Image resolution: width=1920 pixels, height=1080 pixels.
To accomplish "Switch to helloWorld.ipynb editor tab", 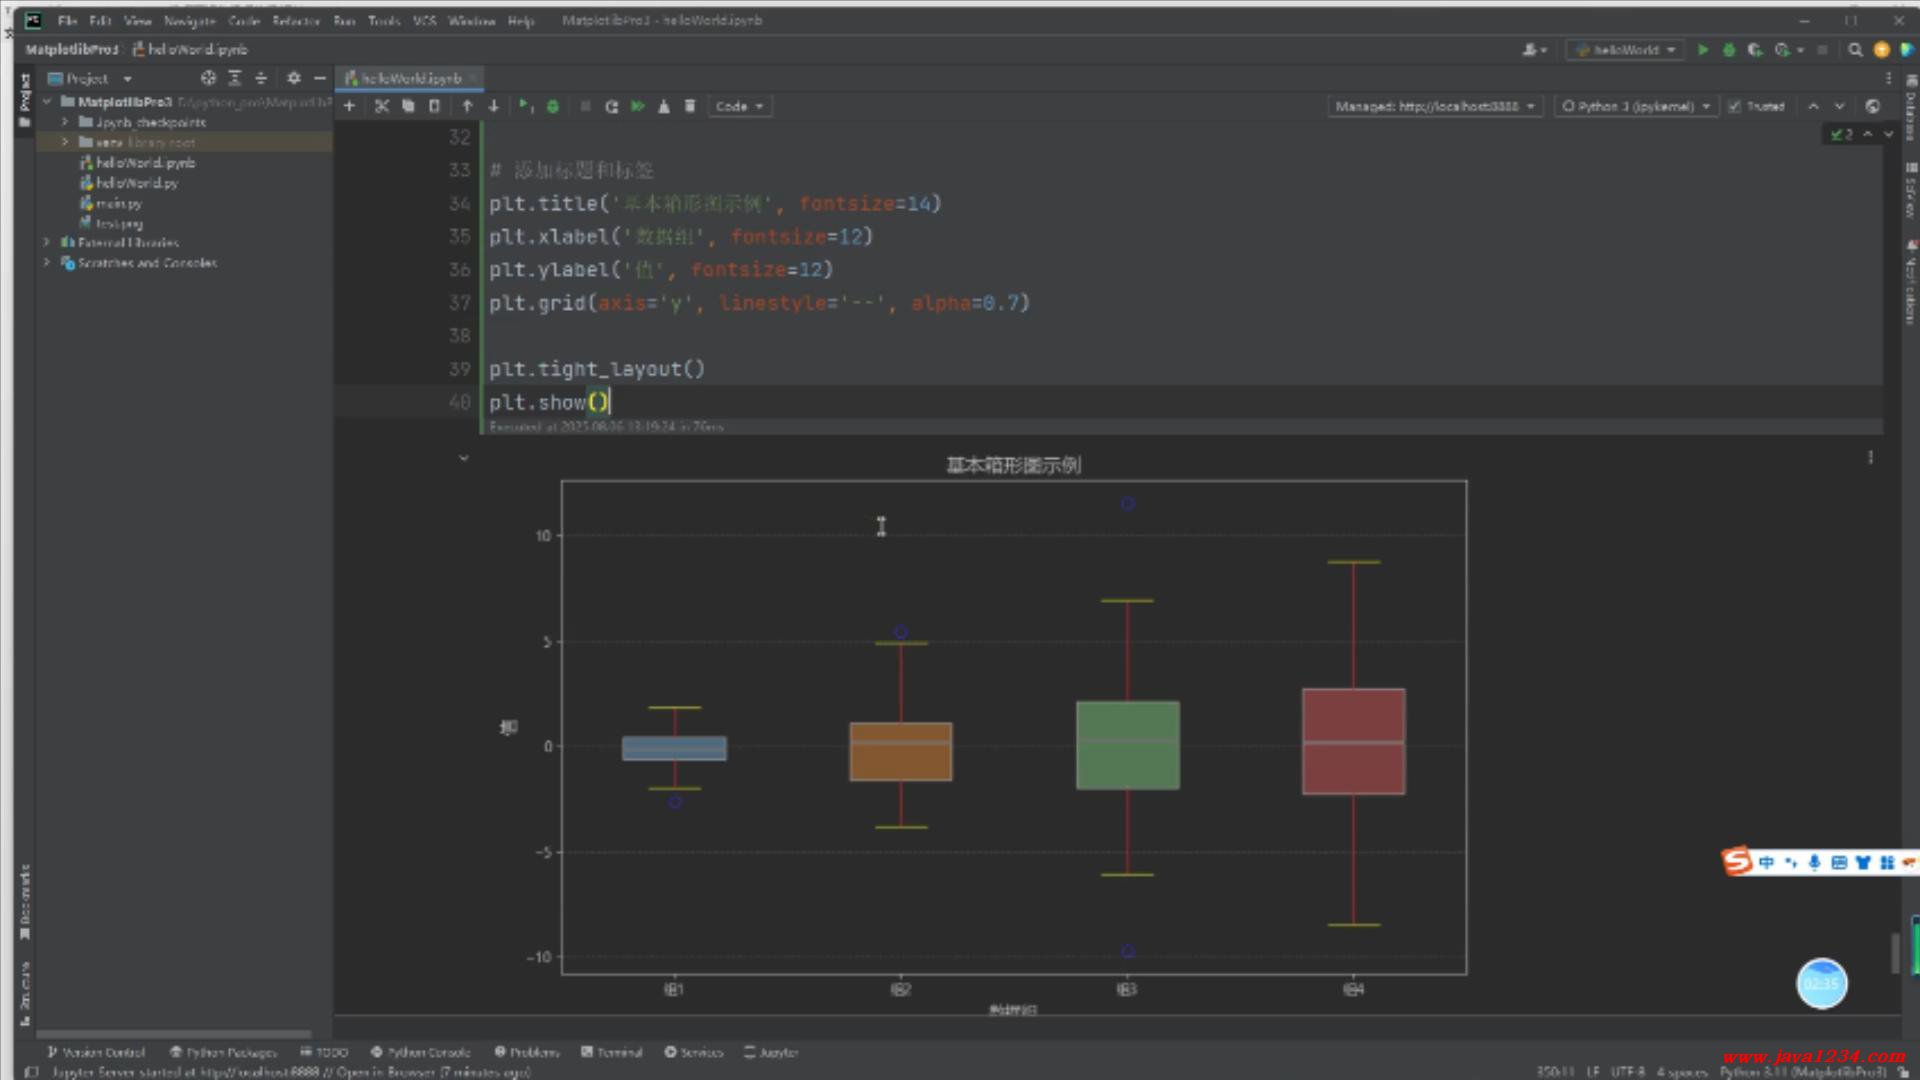I will pos(410,78).
